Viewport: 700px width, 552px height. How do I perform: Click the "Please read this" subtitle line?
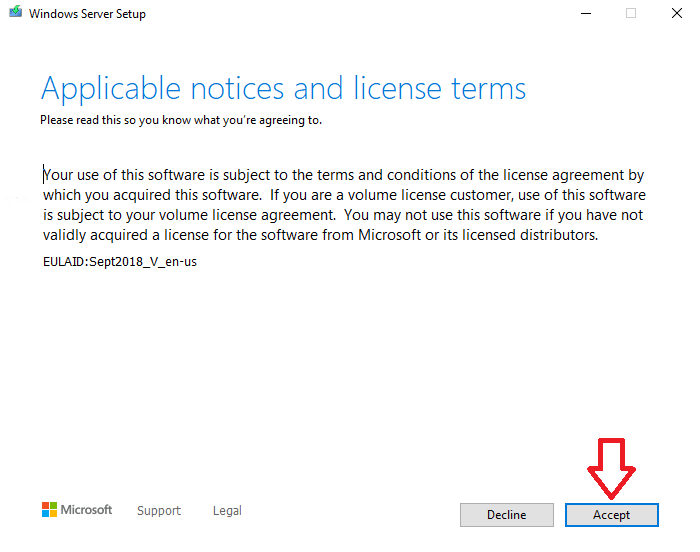point(180,120)
